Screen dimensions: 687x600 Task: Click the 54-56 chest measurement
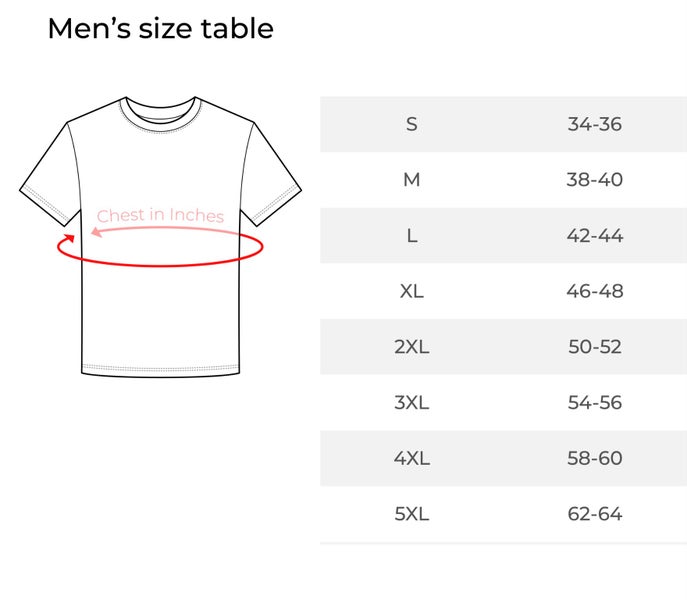coord(595,403)
